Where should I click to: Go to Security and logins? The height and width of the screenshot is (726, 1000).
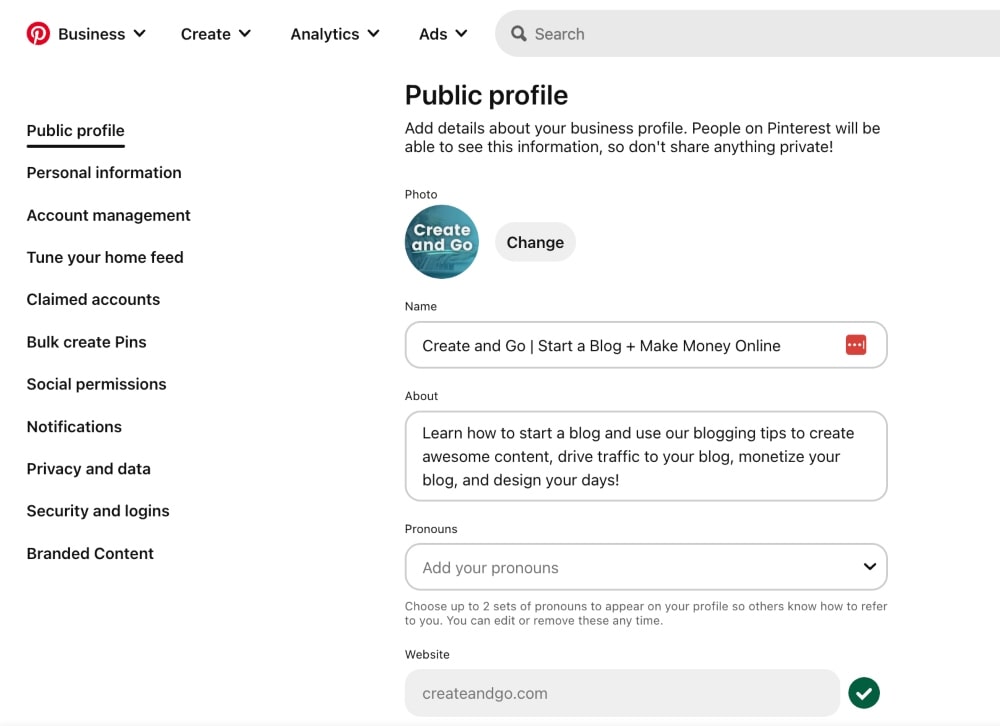[98, 511]
